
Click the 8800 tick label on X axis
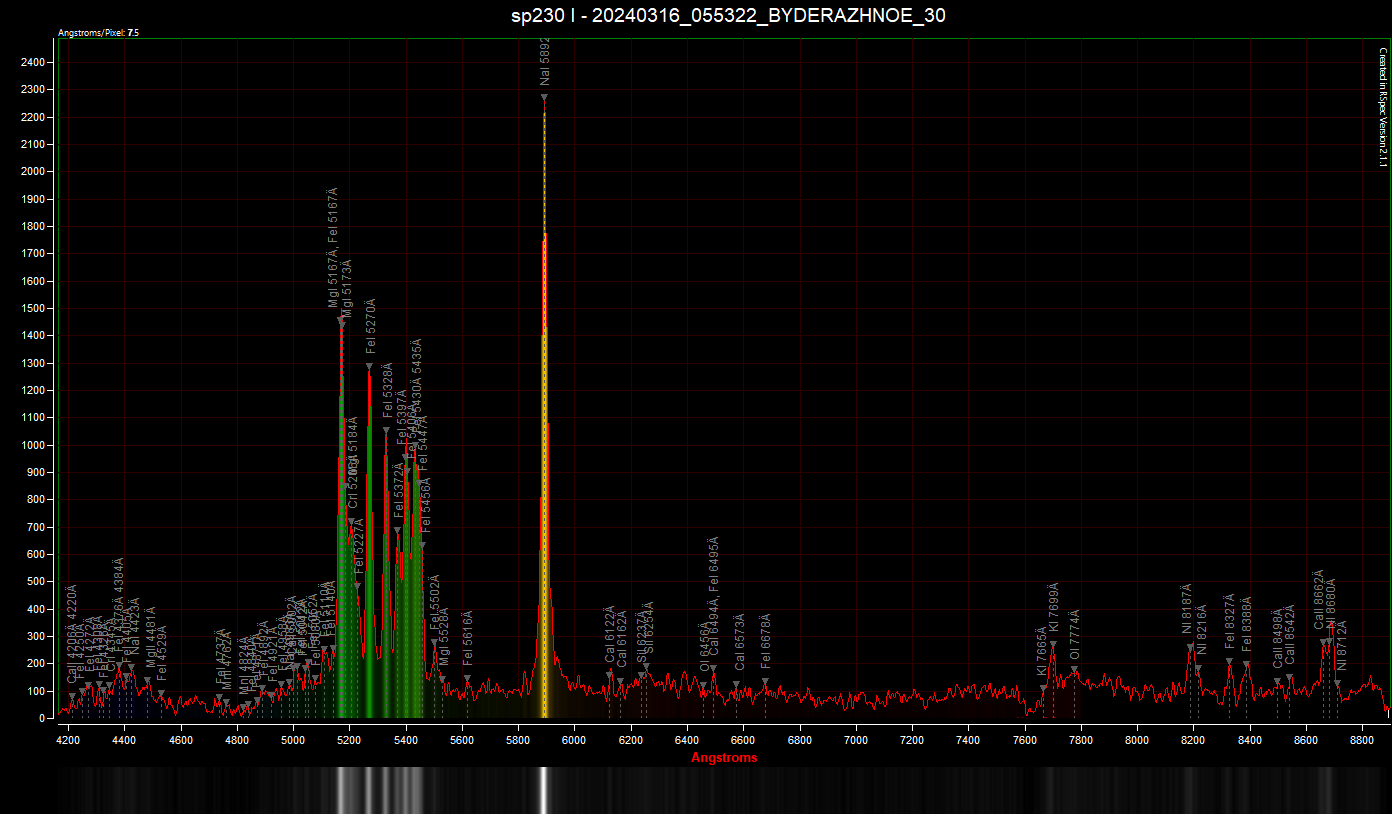(1362, 741)
